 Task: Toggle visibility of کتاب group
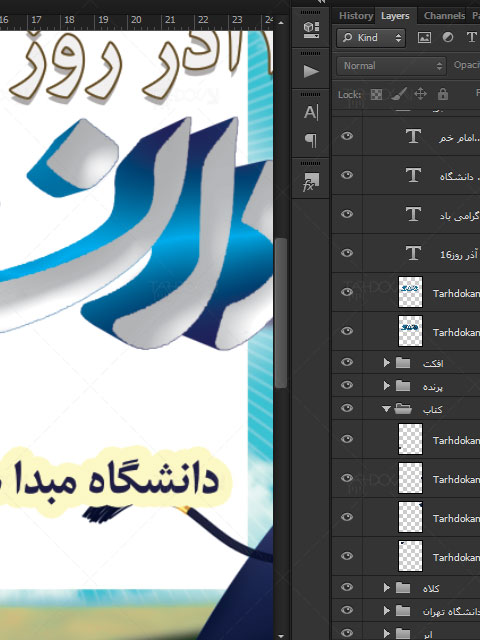pyautogui.click(x=347, y=408)
